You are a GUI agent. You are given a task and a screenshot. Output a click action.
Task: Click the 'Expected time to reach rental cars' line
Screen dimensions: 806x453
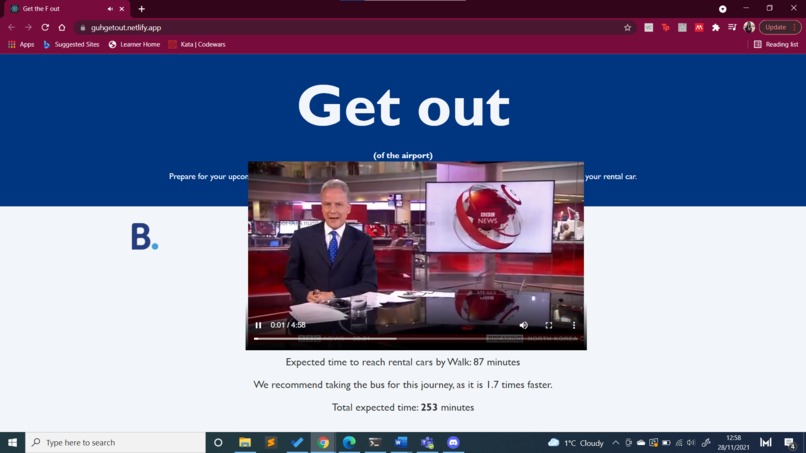[x=402, y=362]
